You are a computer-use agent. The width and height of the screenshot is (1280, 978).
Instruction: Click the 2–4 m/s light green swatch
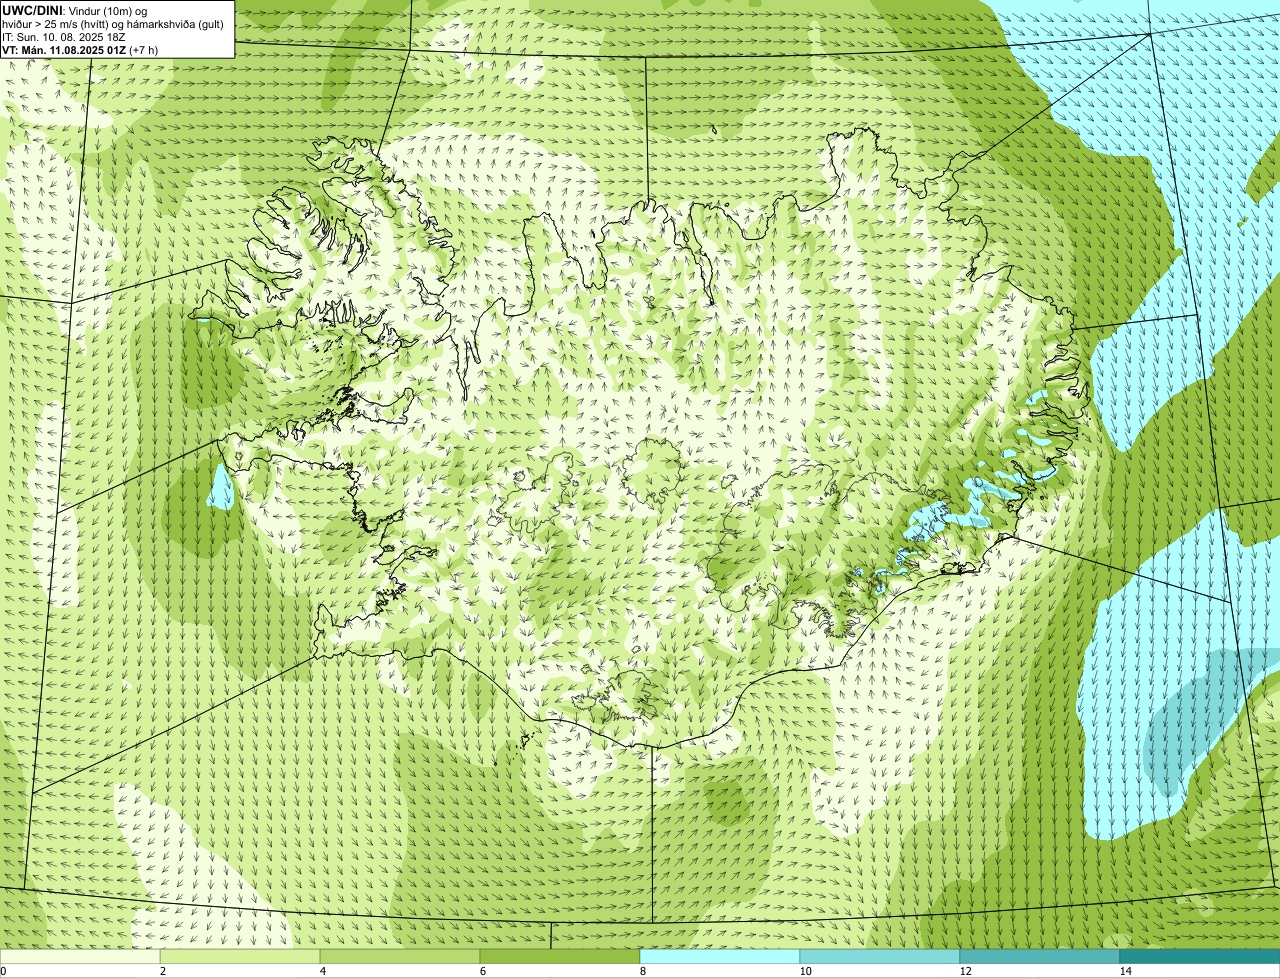(x=240, y=956)
